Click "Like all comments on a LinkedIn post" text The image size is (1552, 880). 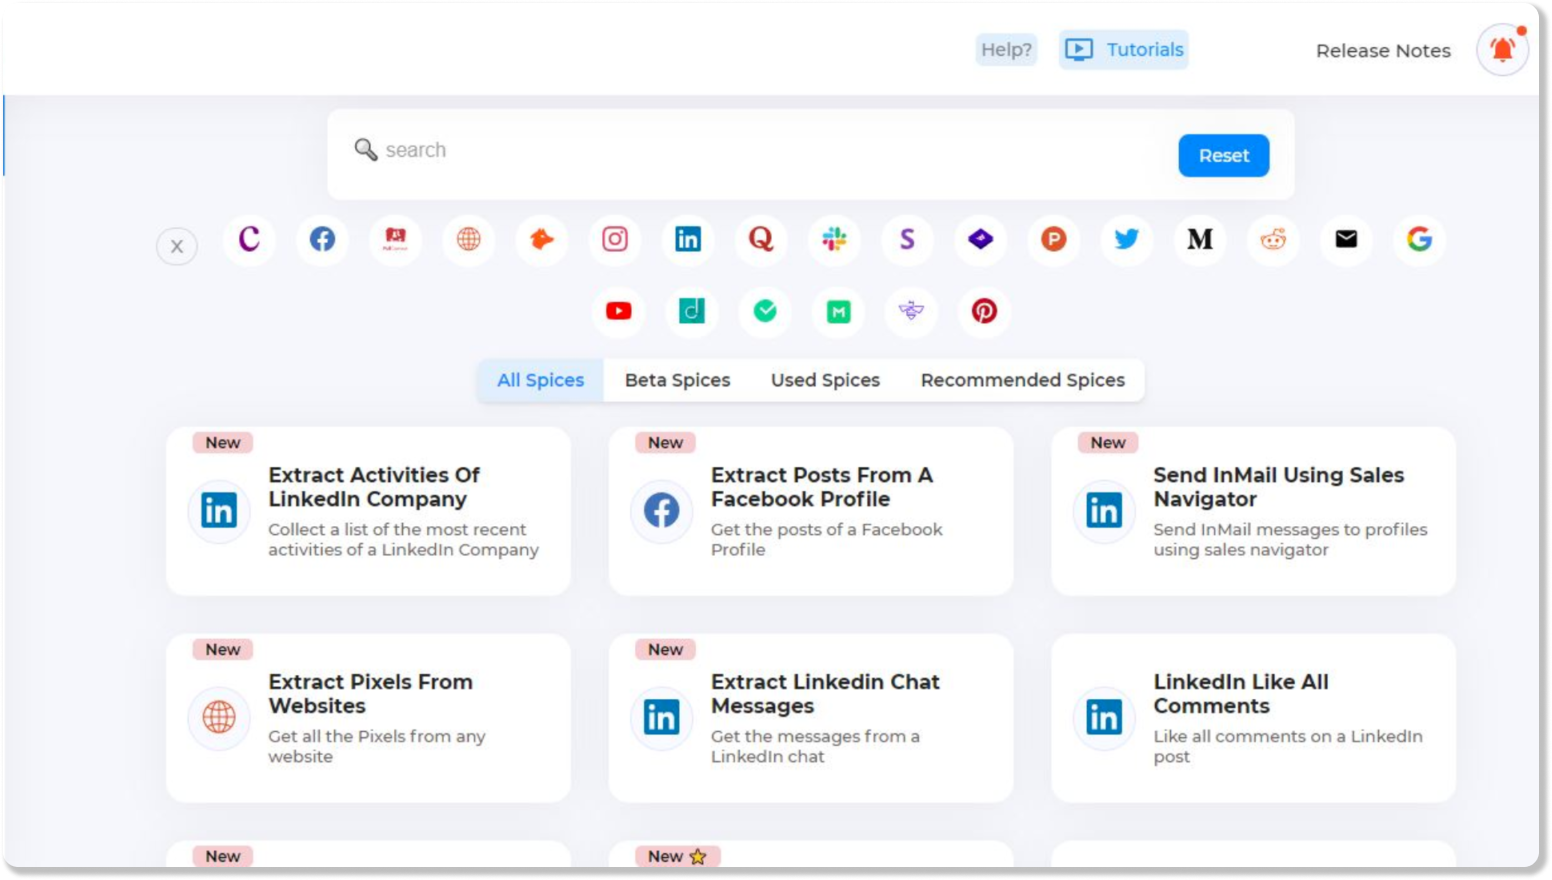pyautogui.click(x=1288, y=746)
